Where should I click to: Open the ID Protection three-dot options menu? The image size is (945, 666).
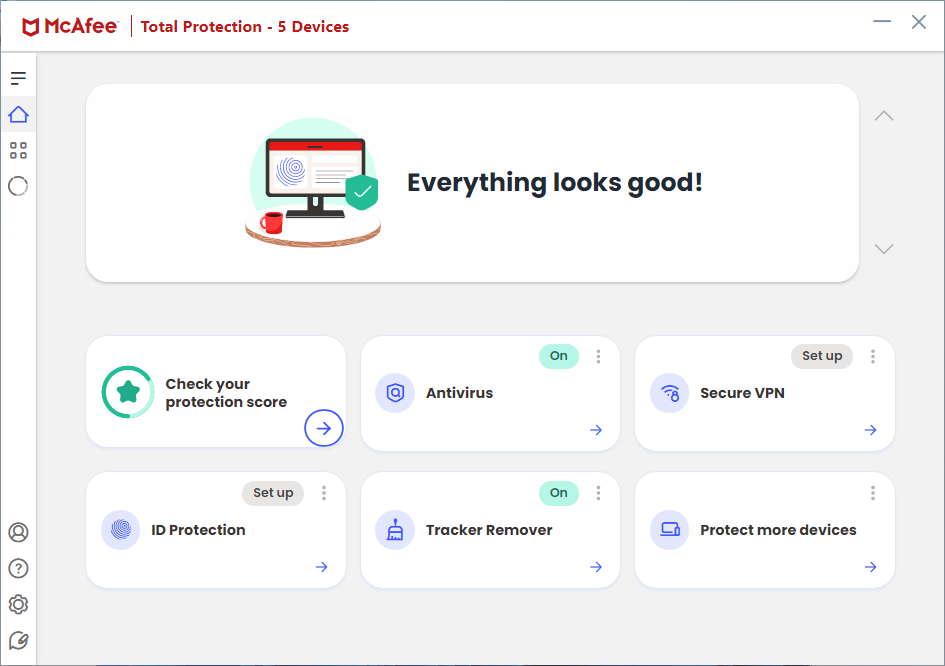pos(324,493)
